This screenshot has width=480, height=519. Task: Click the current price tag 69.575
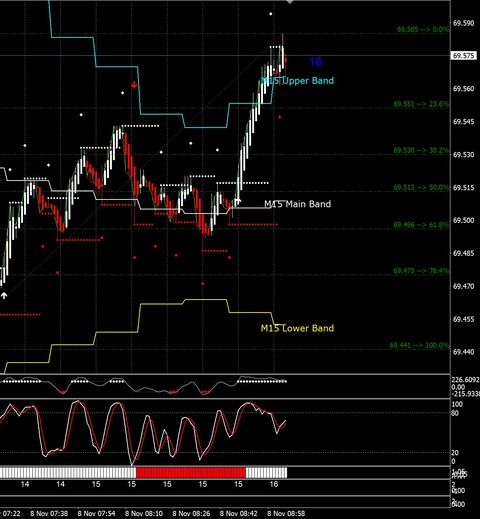(464, 56)
